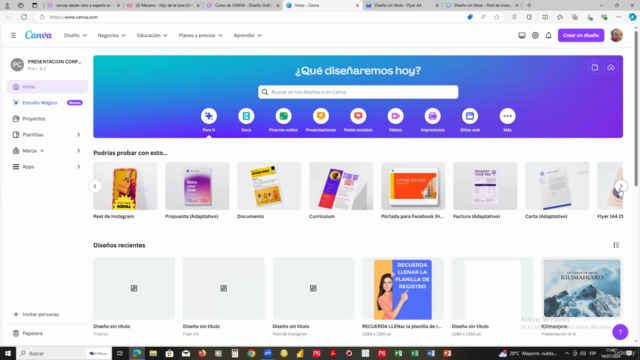Open the desktop app monitor icon
This screenshot has height=360, width=640.
(522, 36)
